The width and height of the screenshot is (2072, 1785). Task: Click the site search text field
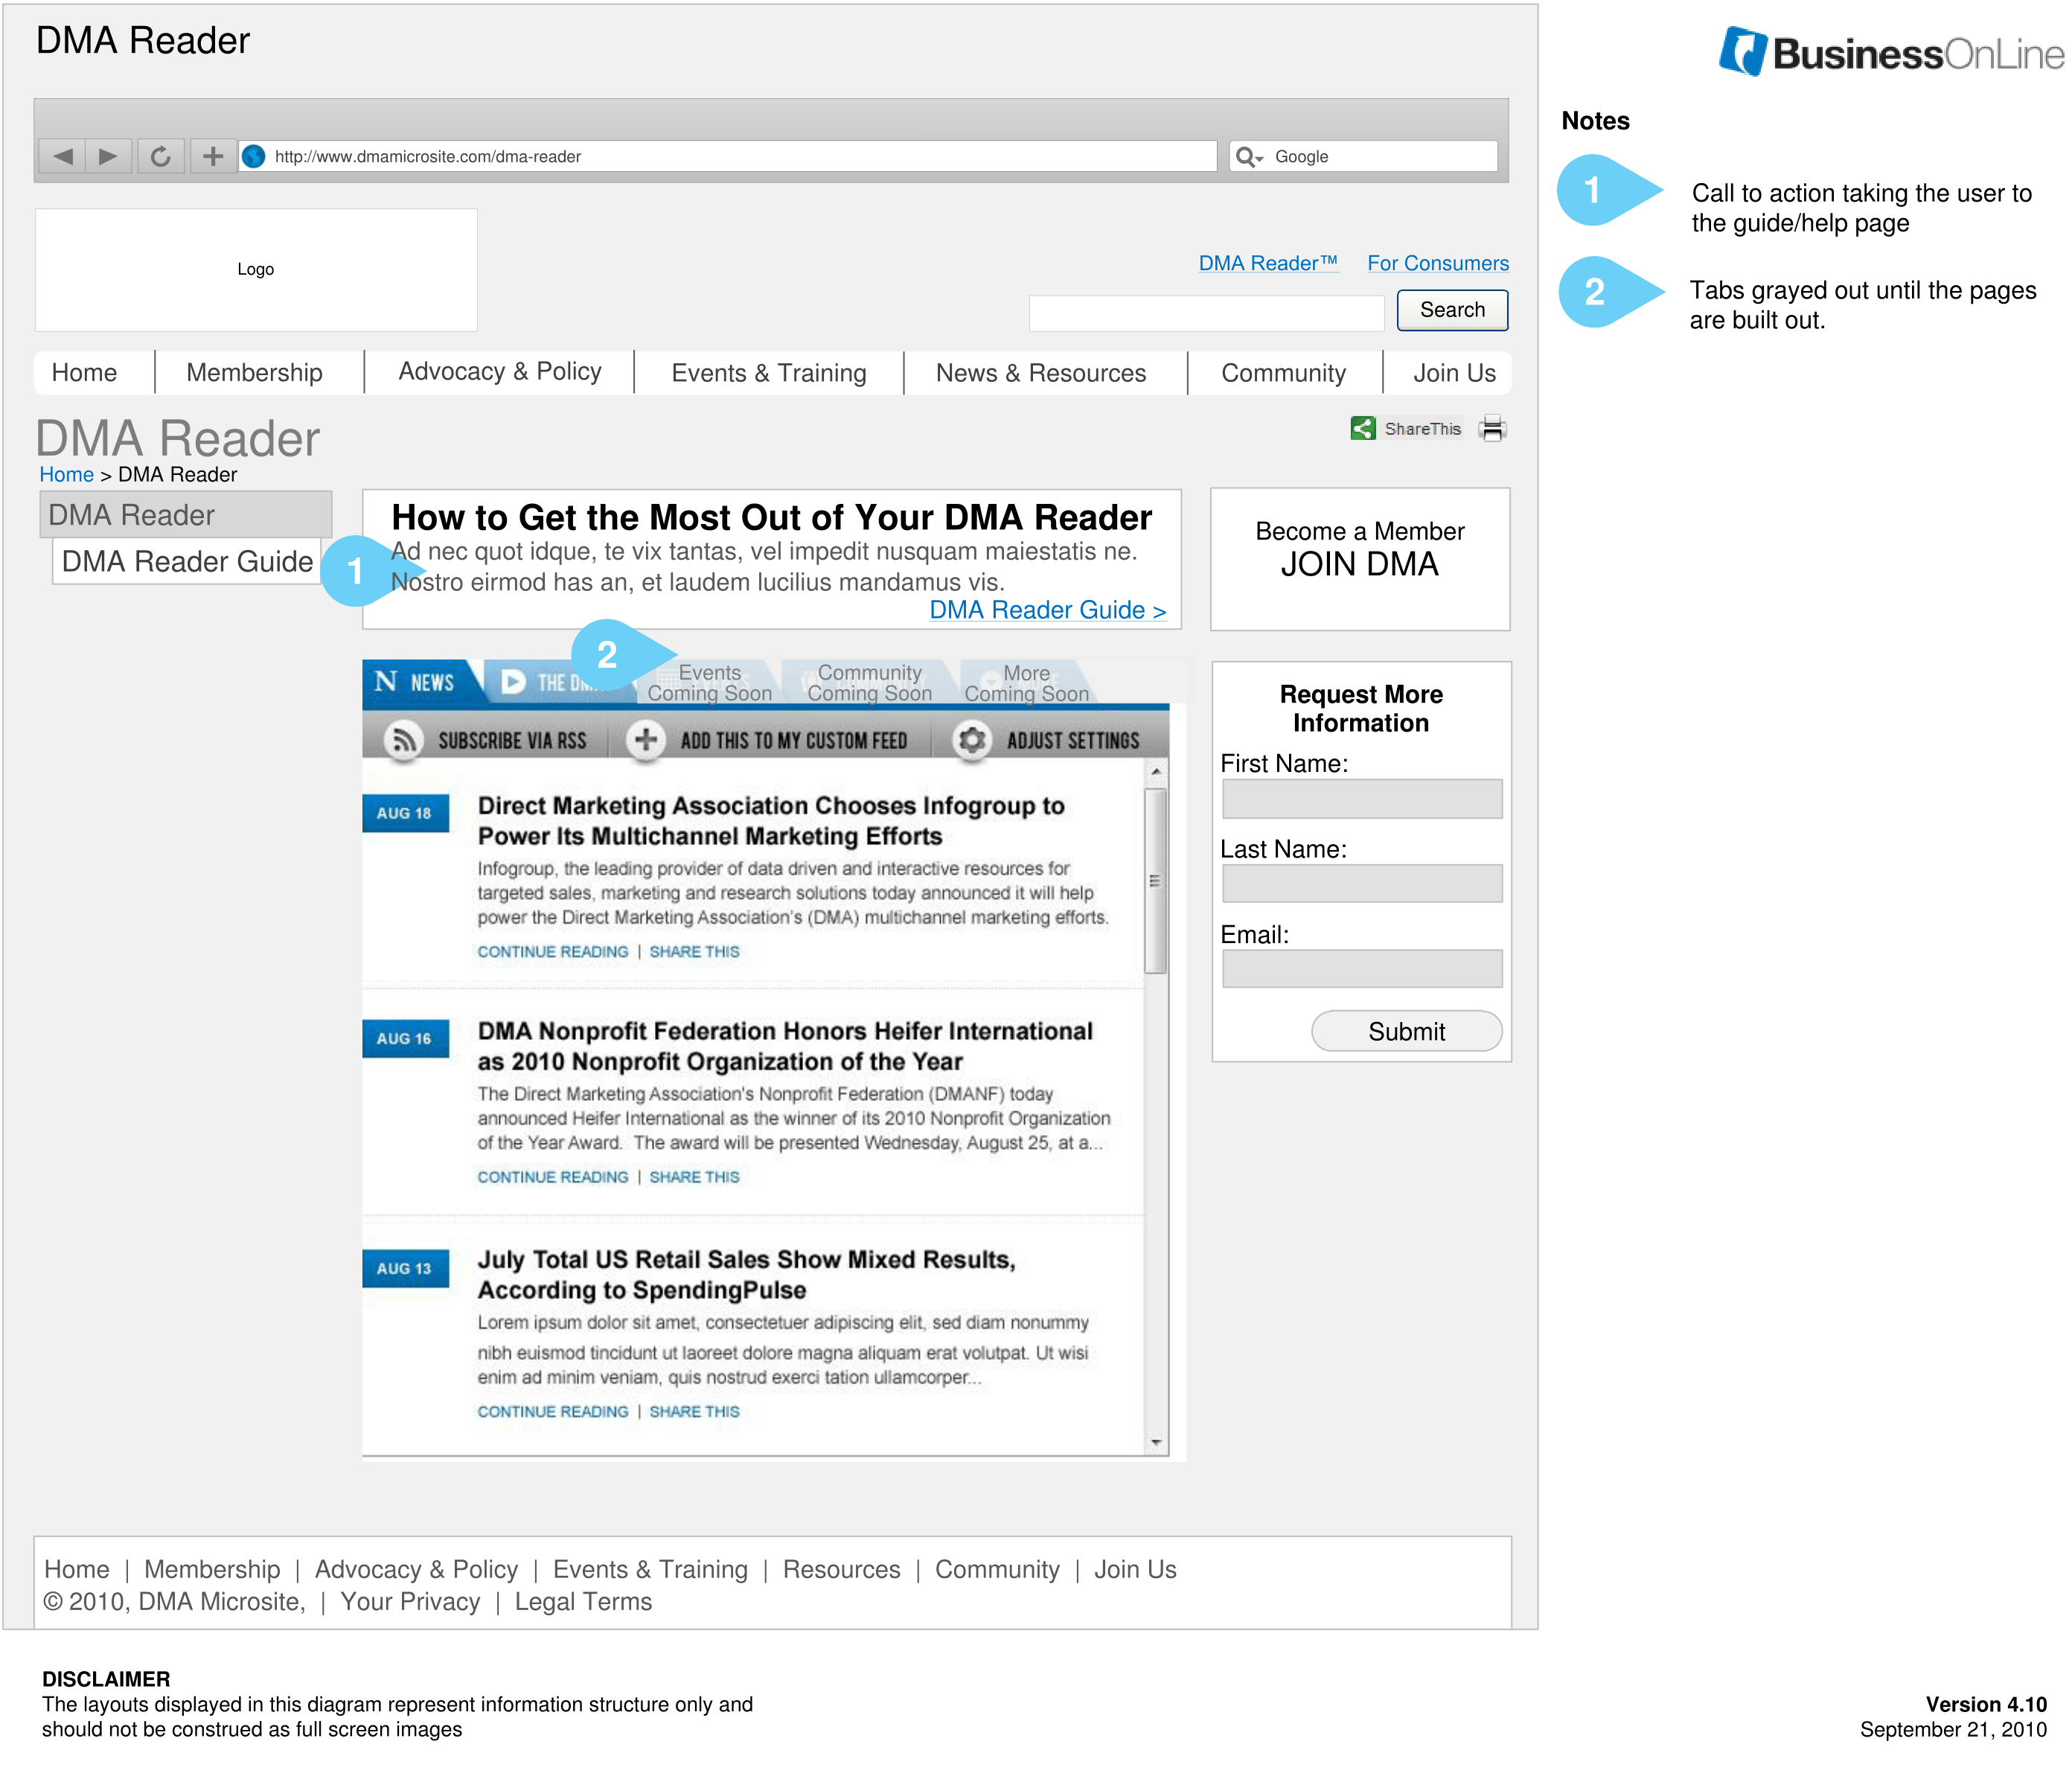point(1206,312)
